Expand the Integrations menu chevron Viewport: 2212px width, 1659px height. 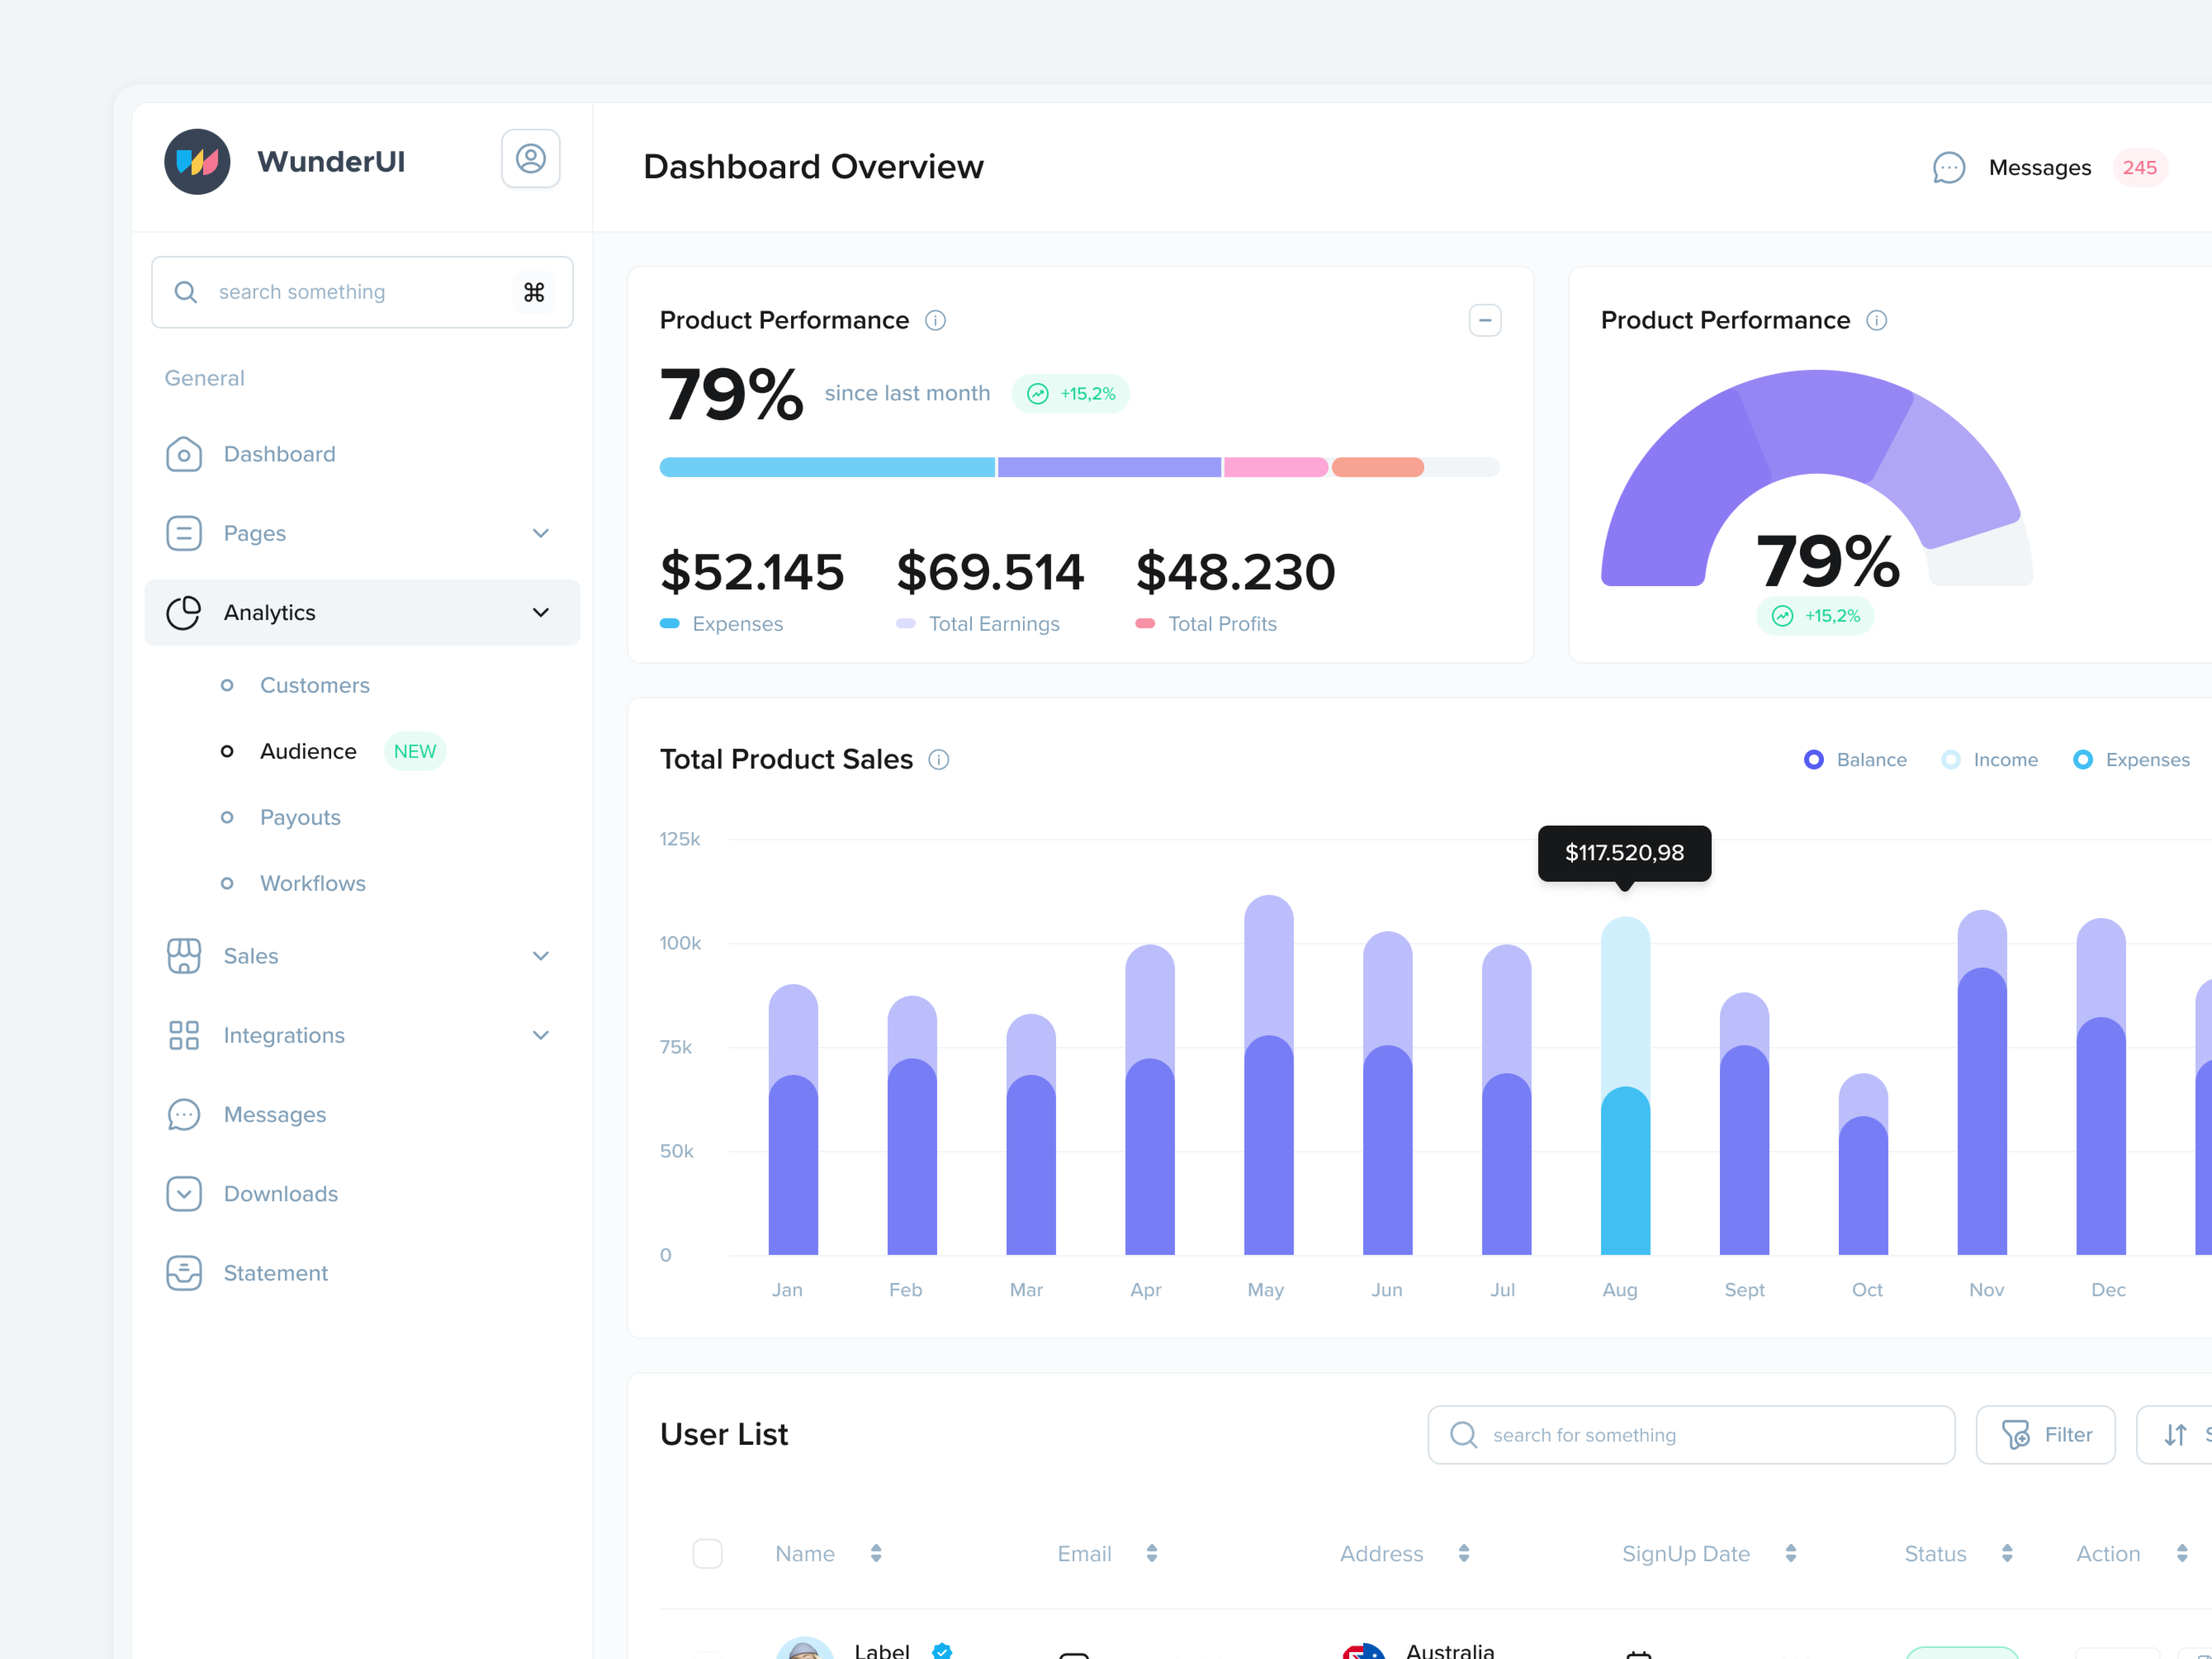[x=541, y=1035]
